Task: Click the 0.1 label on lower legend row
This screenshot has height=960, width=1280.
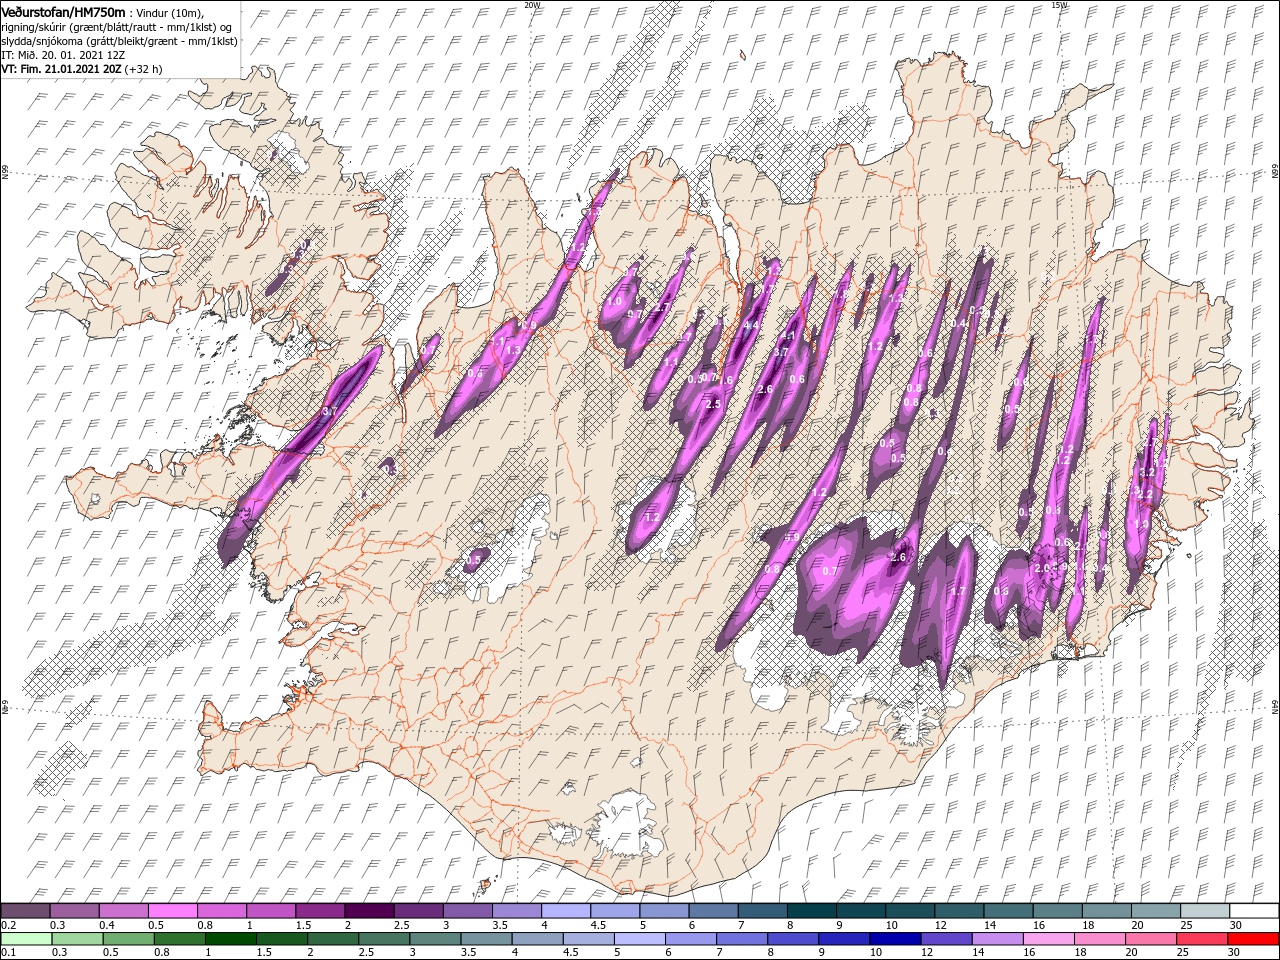Action: click(8, 953)
